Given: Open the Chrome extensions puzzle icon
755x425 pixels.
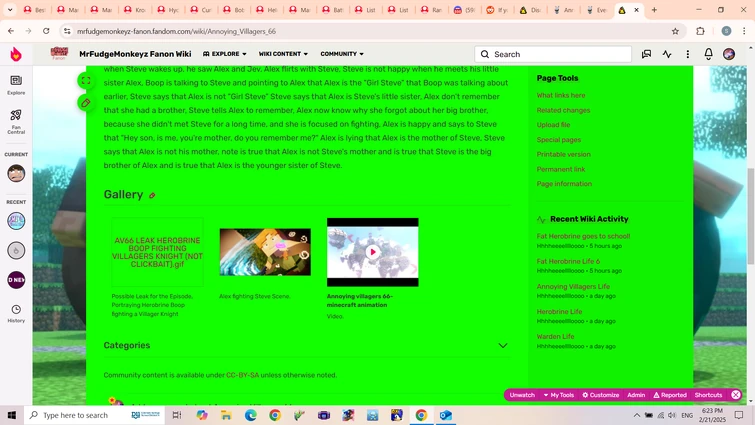Looking at the screenshot, I should [700, 31].
